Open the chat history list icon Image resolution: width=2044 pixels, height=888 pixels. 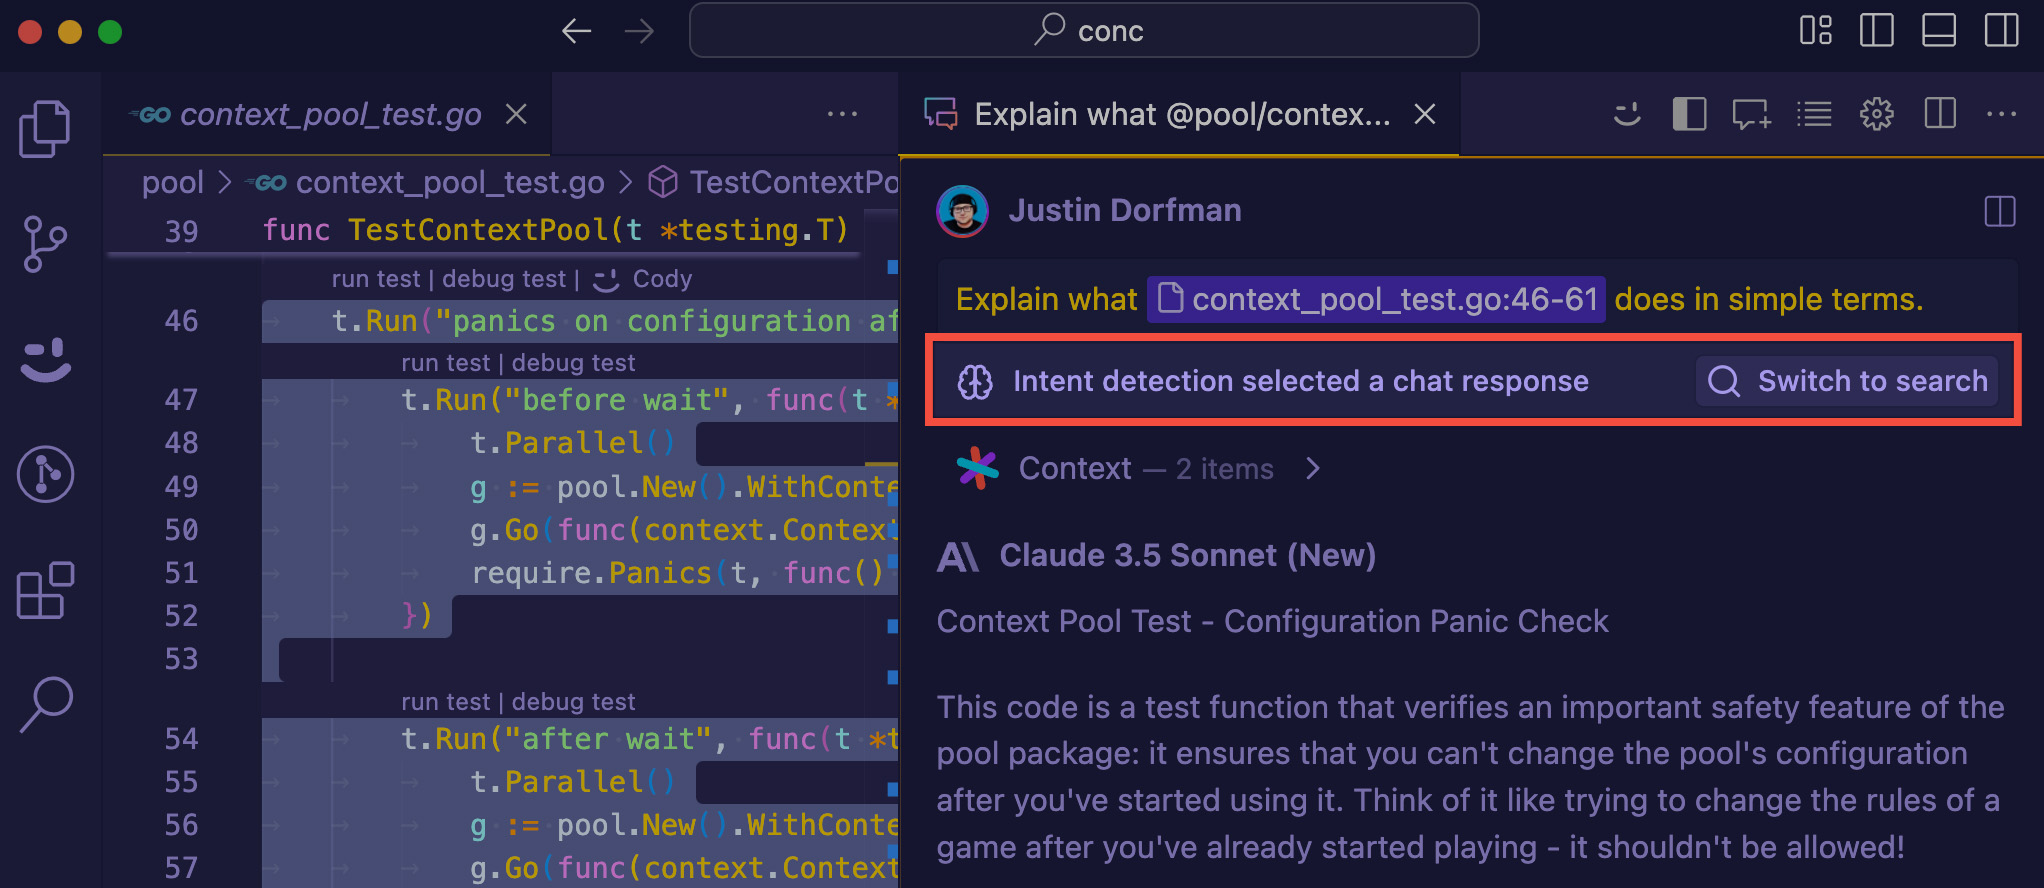coord(1814,114)
